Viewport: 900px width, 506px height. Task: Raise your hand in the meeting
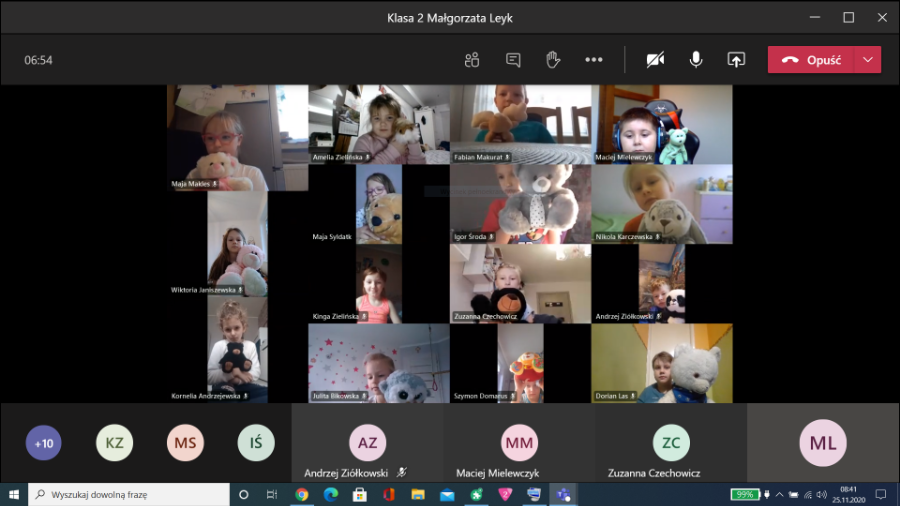coord(553,60)
